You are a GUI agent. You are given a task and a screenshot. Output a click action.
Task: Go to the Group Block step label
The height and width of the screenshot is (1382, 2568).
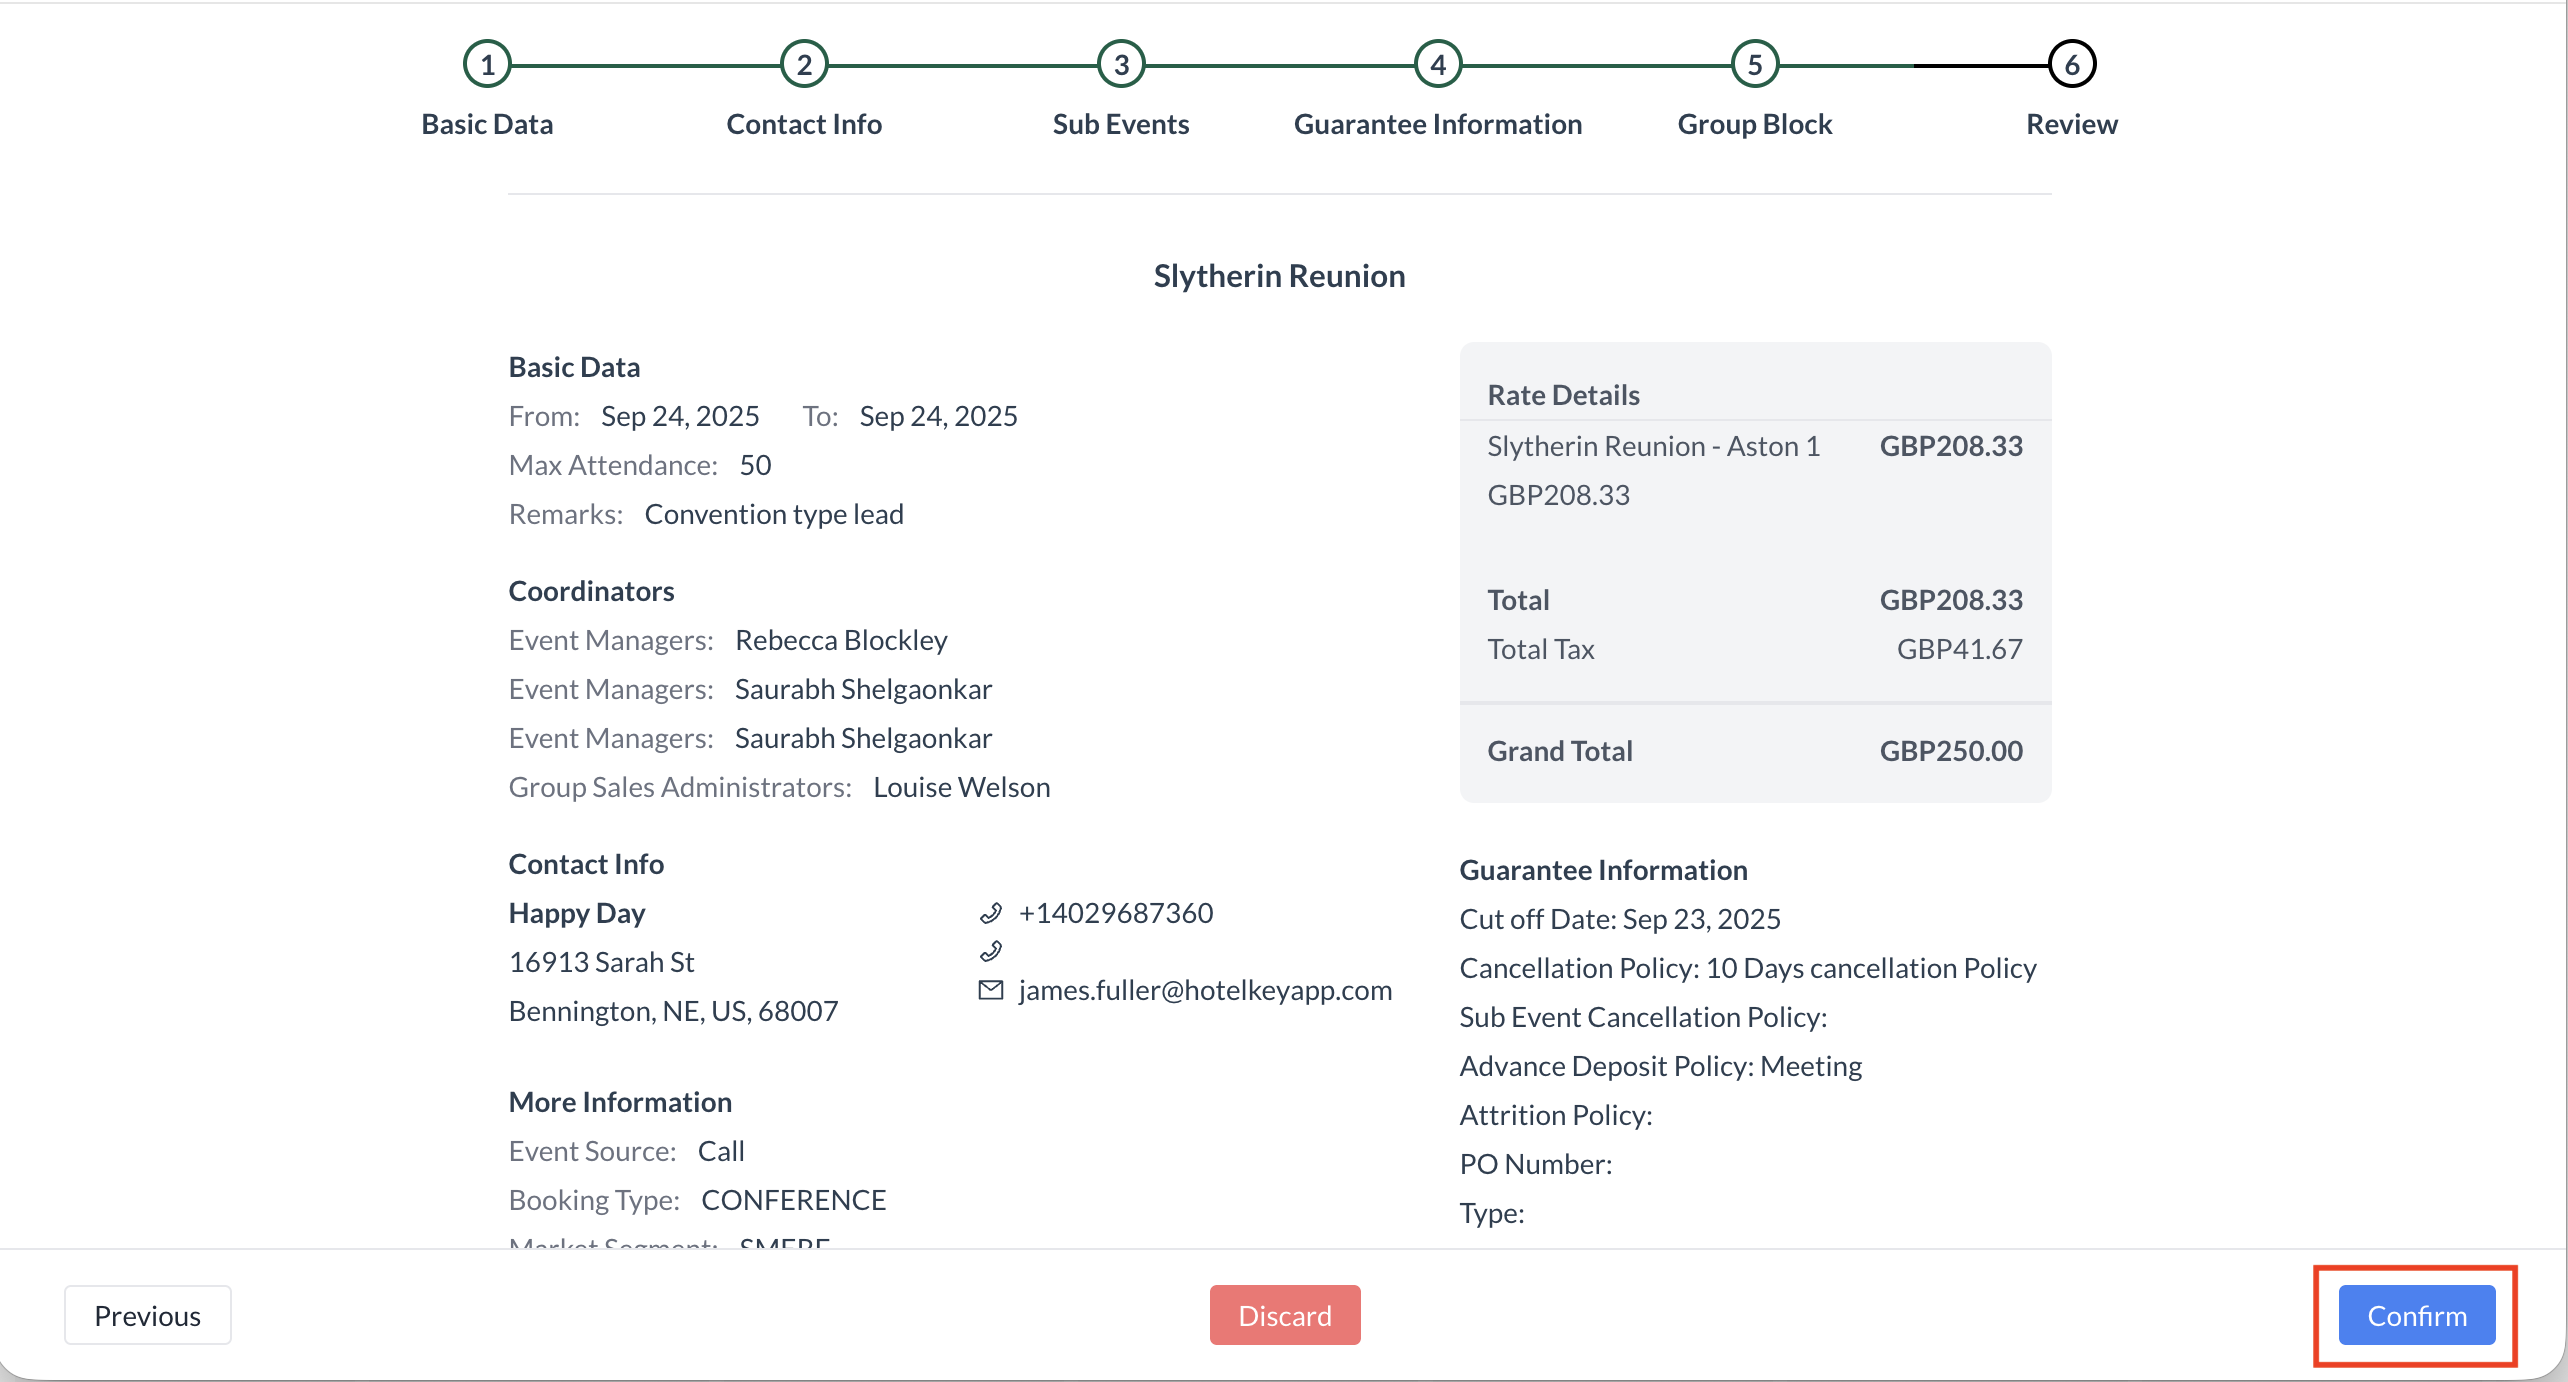[1755, 124]
